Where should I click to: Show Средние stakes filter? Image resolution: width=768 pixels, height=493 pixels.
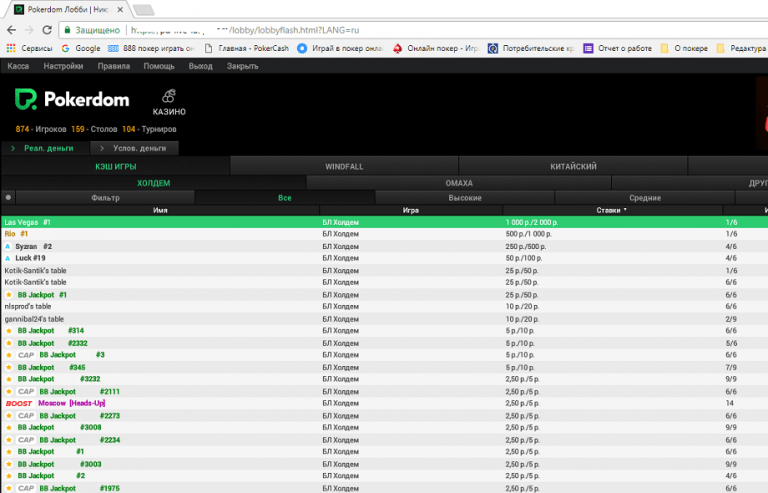pos(645,198)
